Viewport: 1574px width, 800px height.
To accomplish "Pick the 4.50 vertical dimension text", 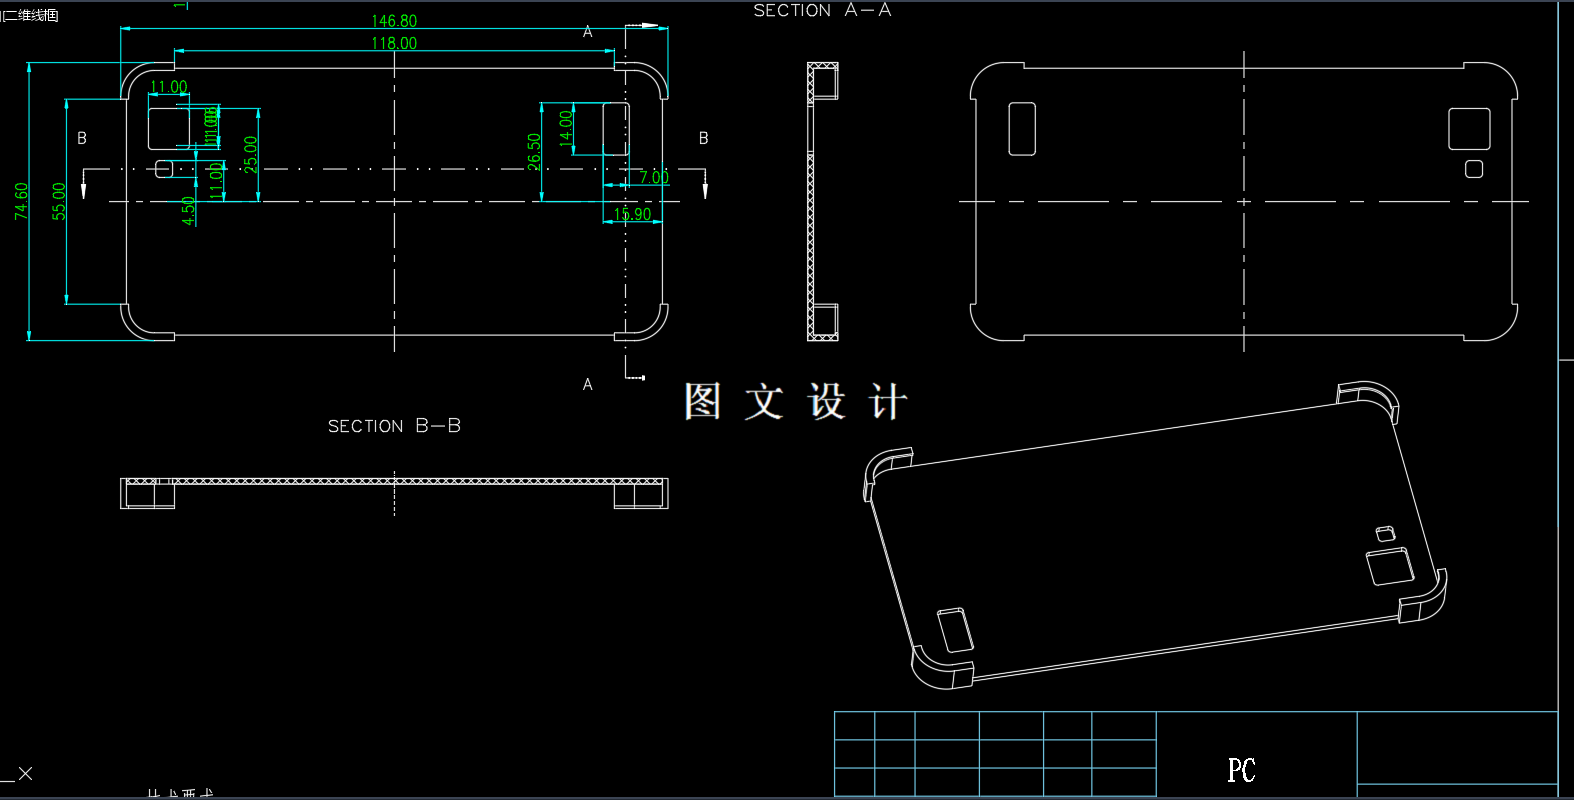I will pos(188,210).
